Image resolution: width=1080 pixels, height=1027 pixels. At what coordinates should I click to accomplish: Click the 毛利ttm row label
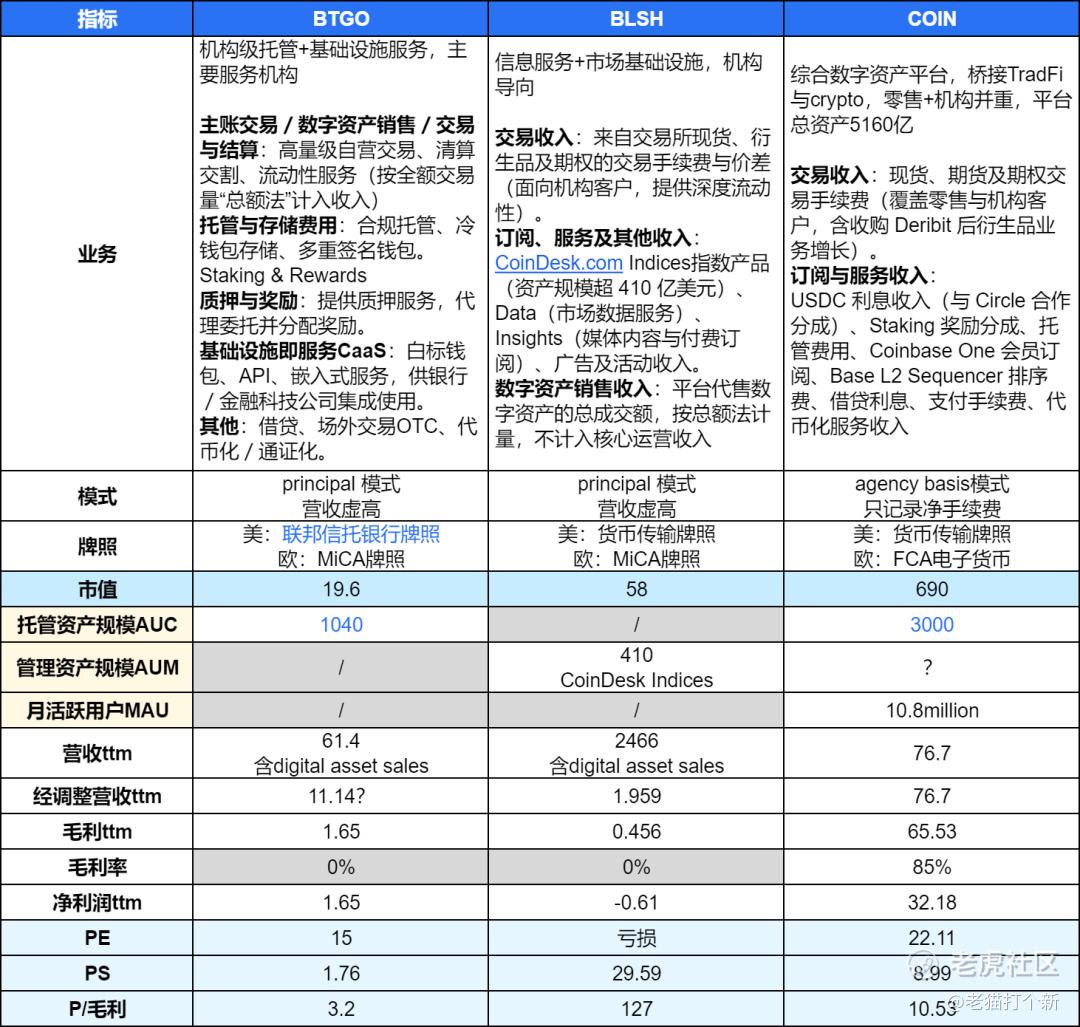click(97, 831)
